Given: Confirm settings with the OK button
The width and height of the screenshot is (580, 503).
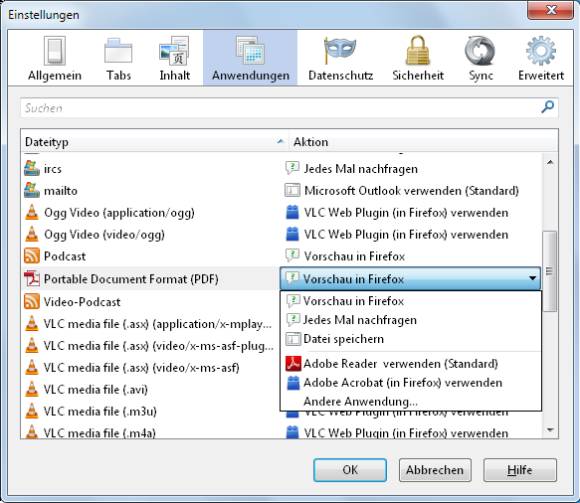Looking at the screenshot, I should [350, 470].
